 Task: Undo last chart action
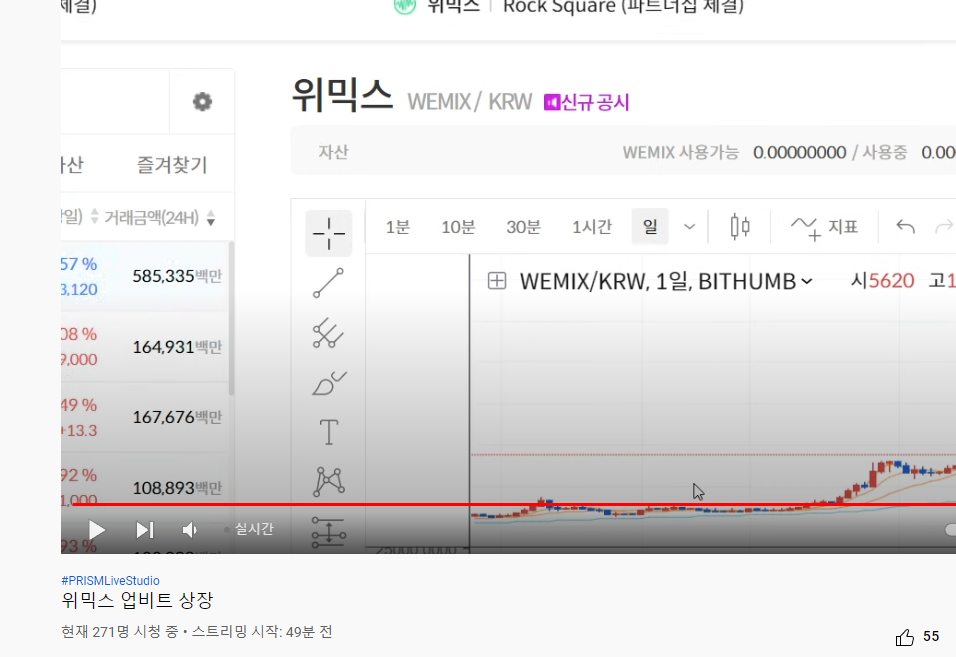905,227
